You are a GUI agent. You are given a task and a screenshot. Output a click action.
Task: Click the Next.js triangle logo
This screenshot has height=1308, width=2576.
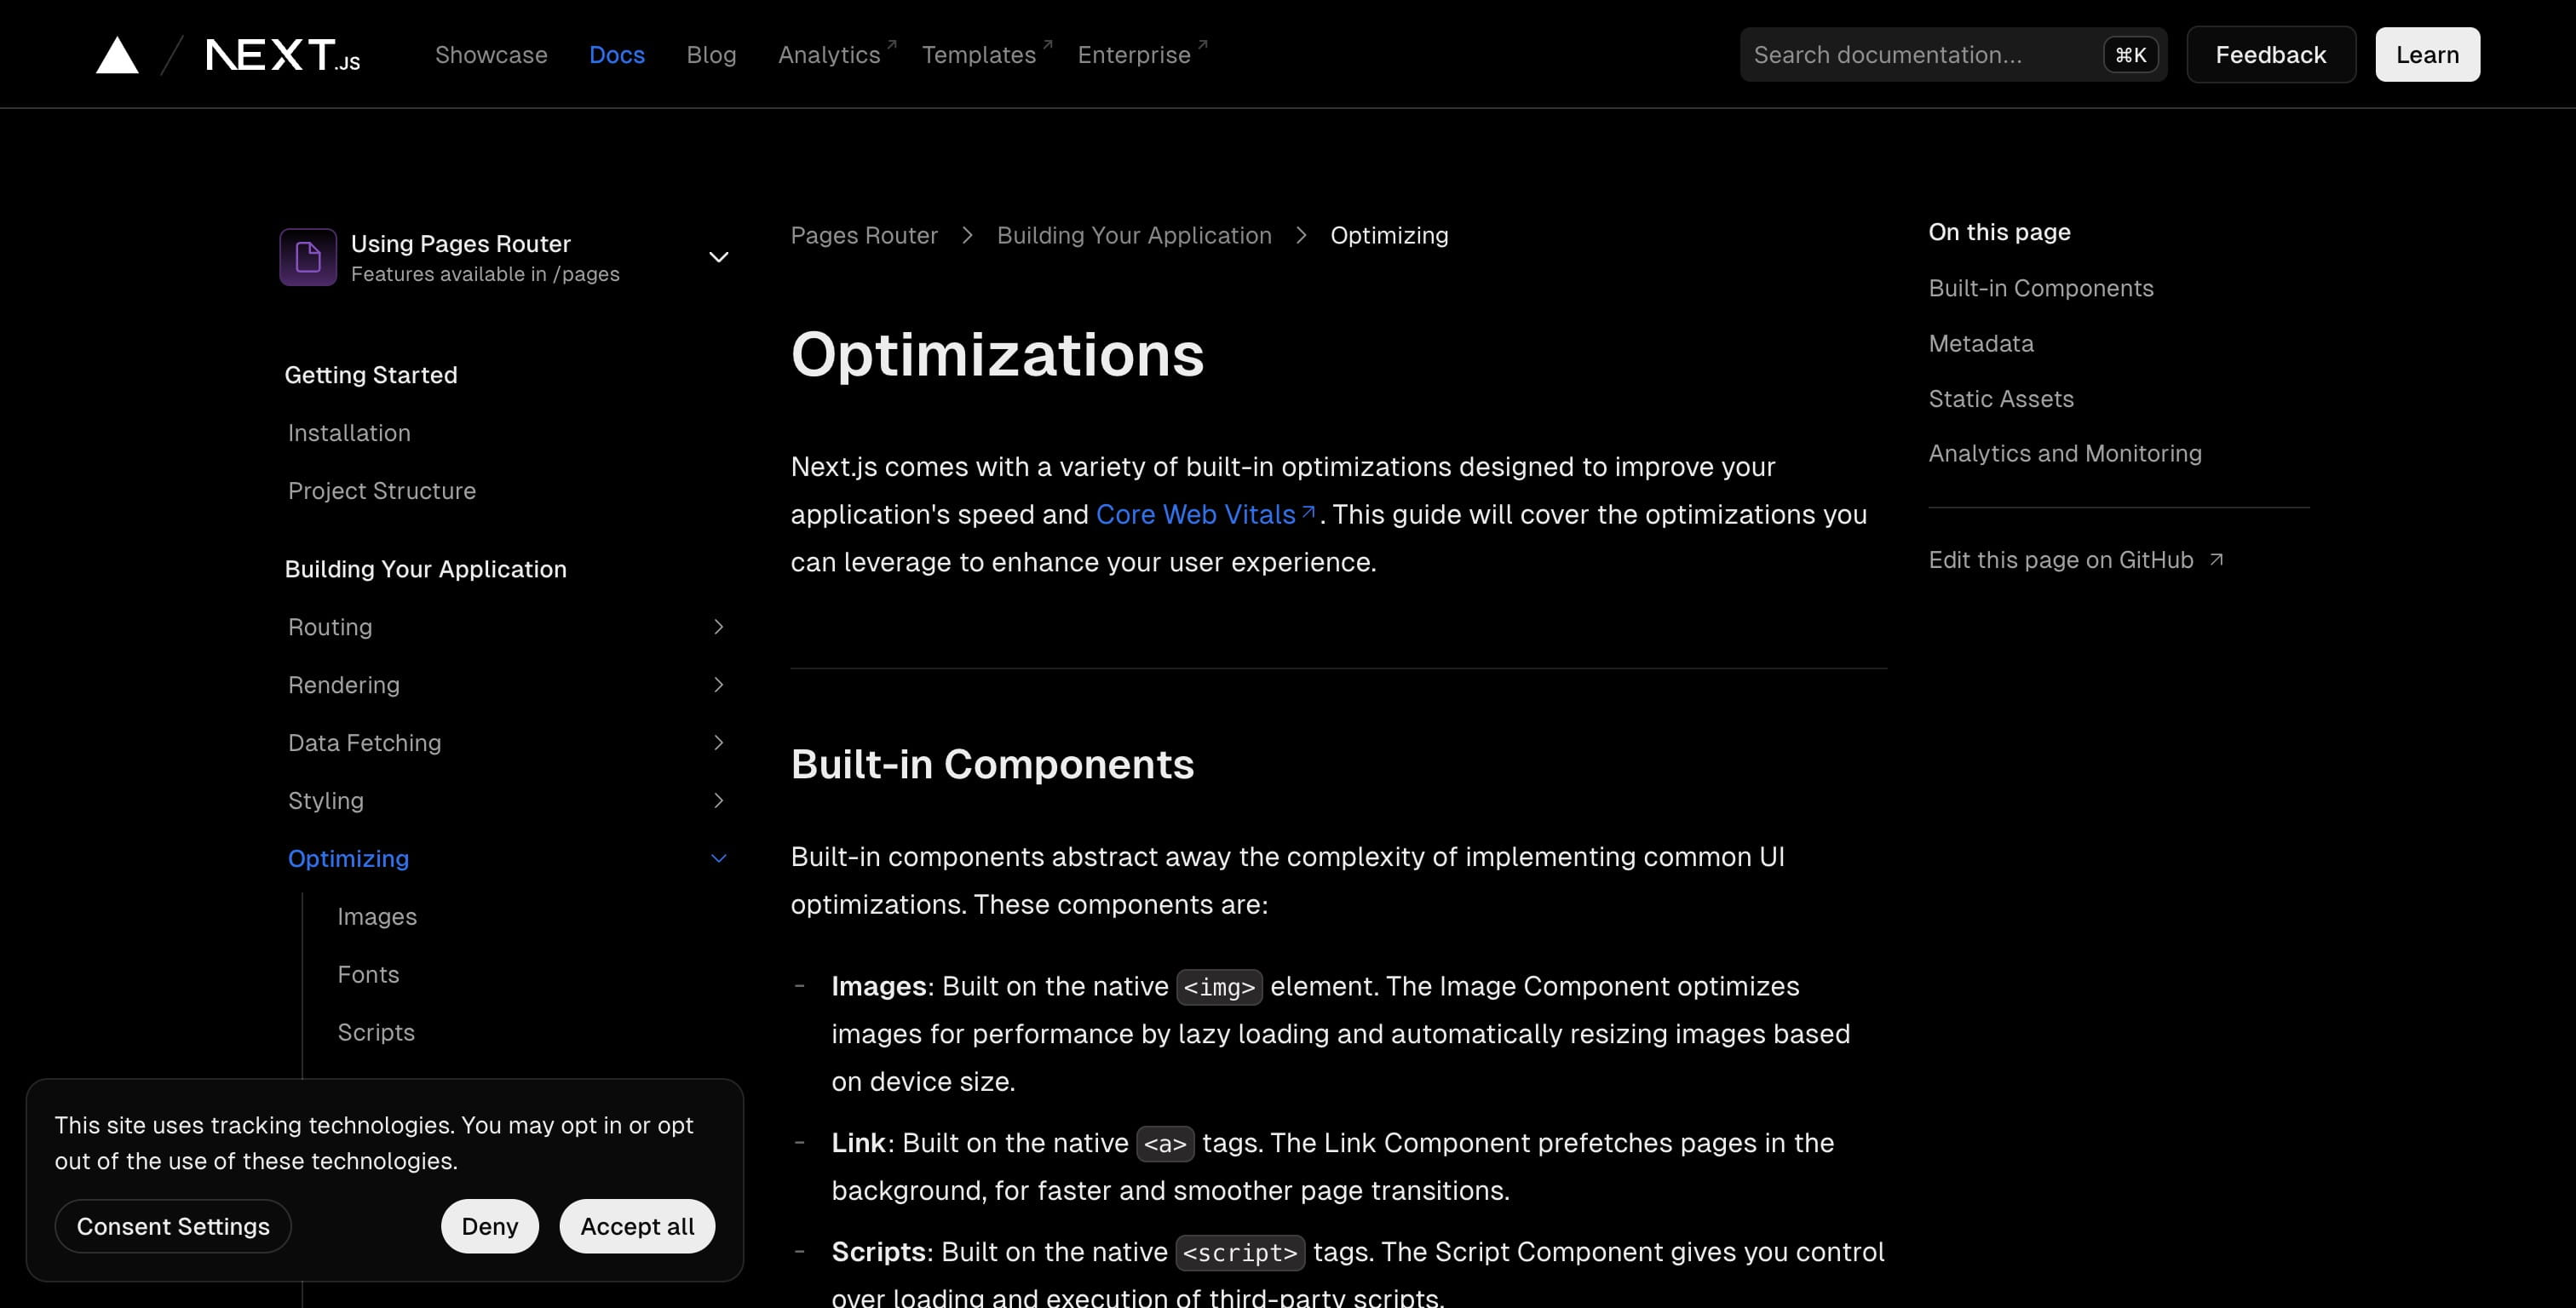pyautogui.click(x=117, y=54)
